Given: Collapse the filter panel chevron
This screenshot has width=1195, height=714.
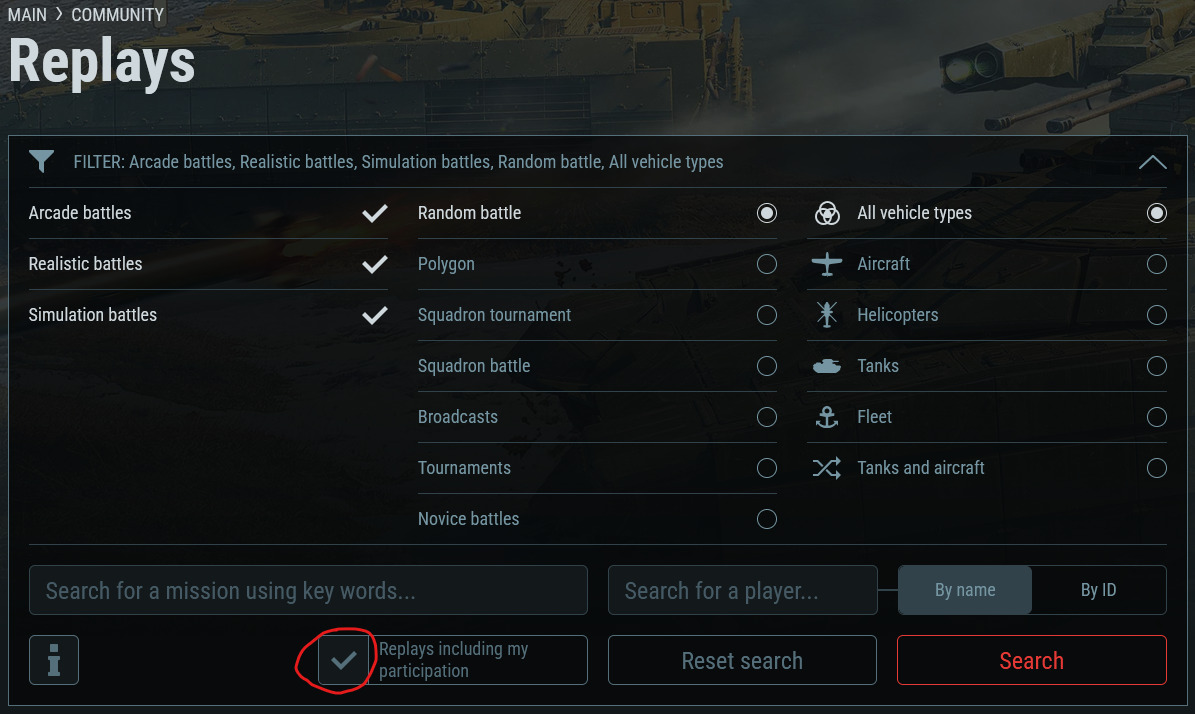Looking at the screenshot, I should pyautogui.click(x=1152, y=162).
